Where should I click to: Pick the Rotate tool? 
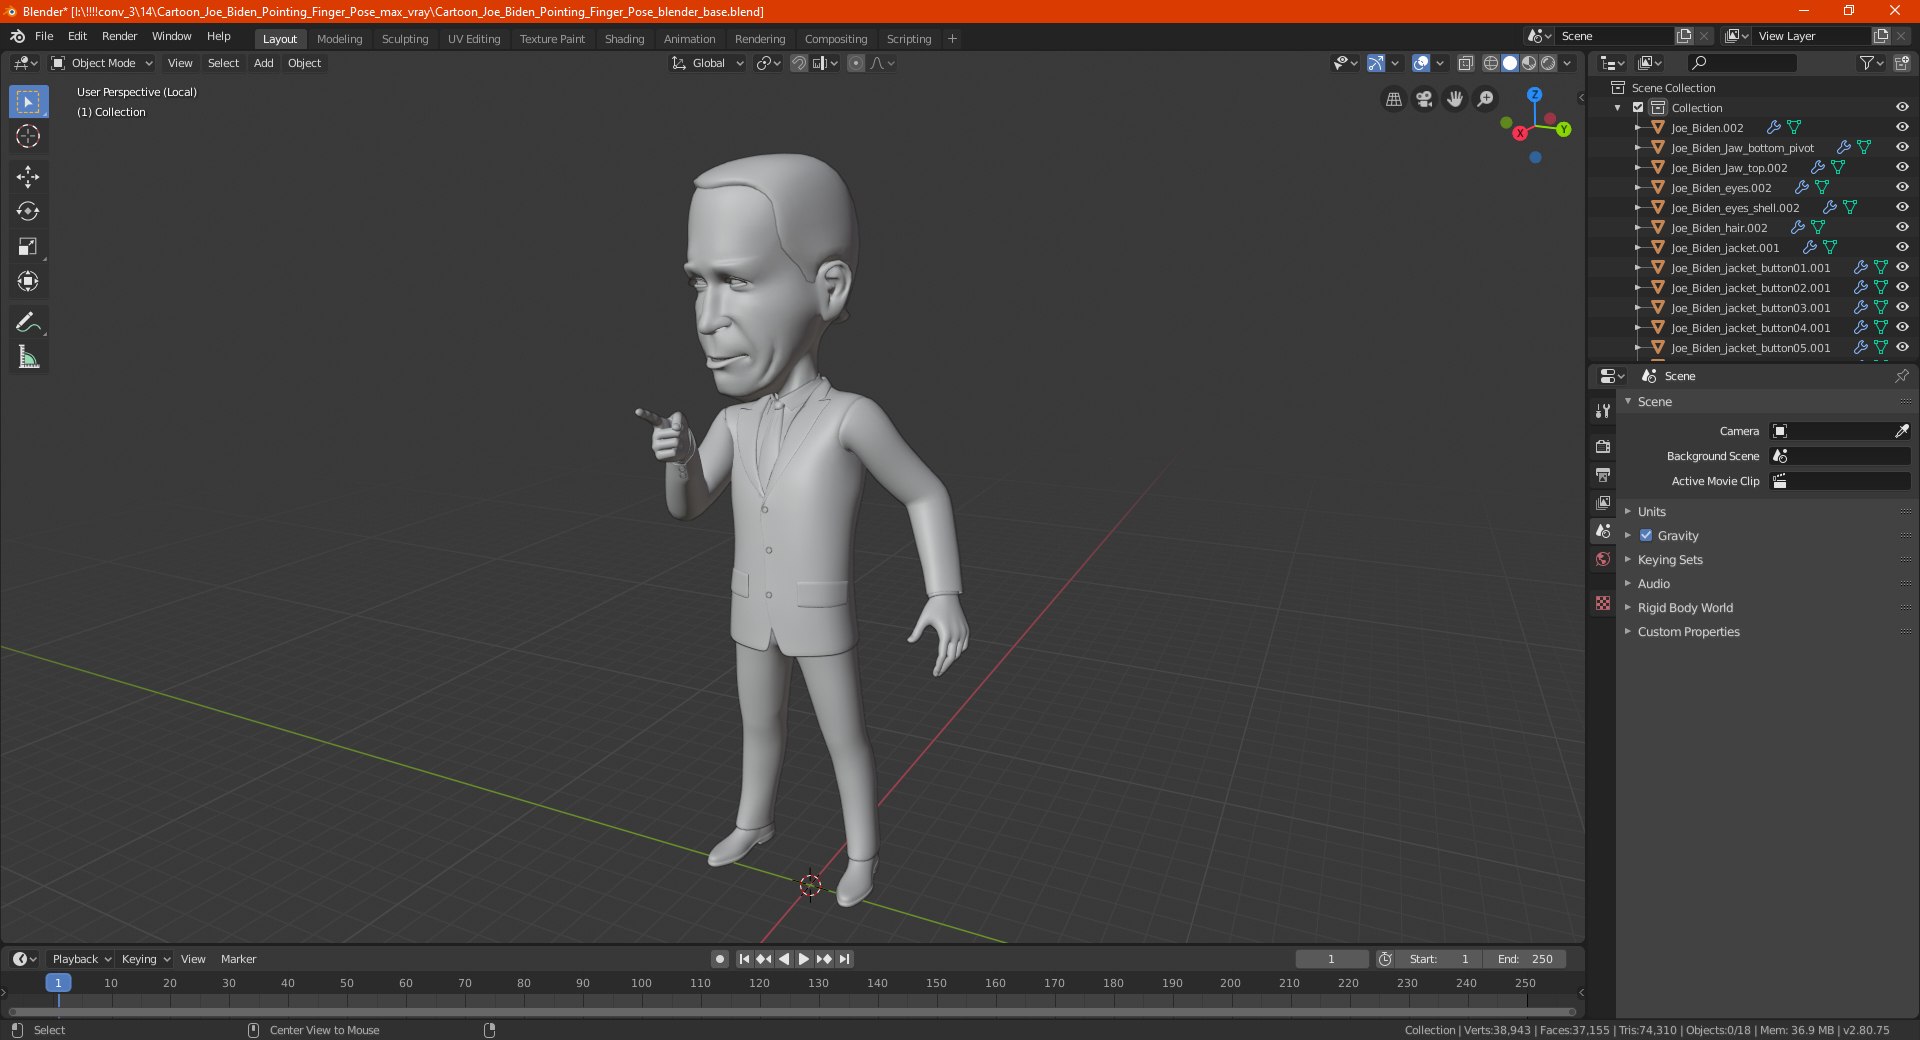point(28,211)
